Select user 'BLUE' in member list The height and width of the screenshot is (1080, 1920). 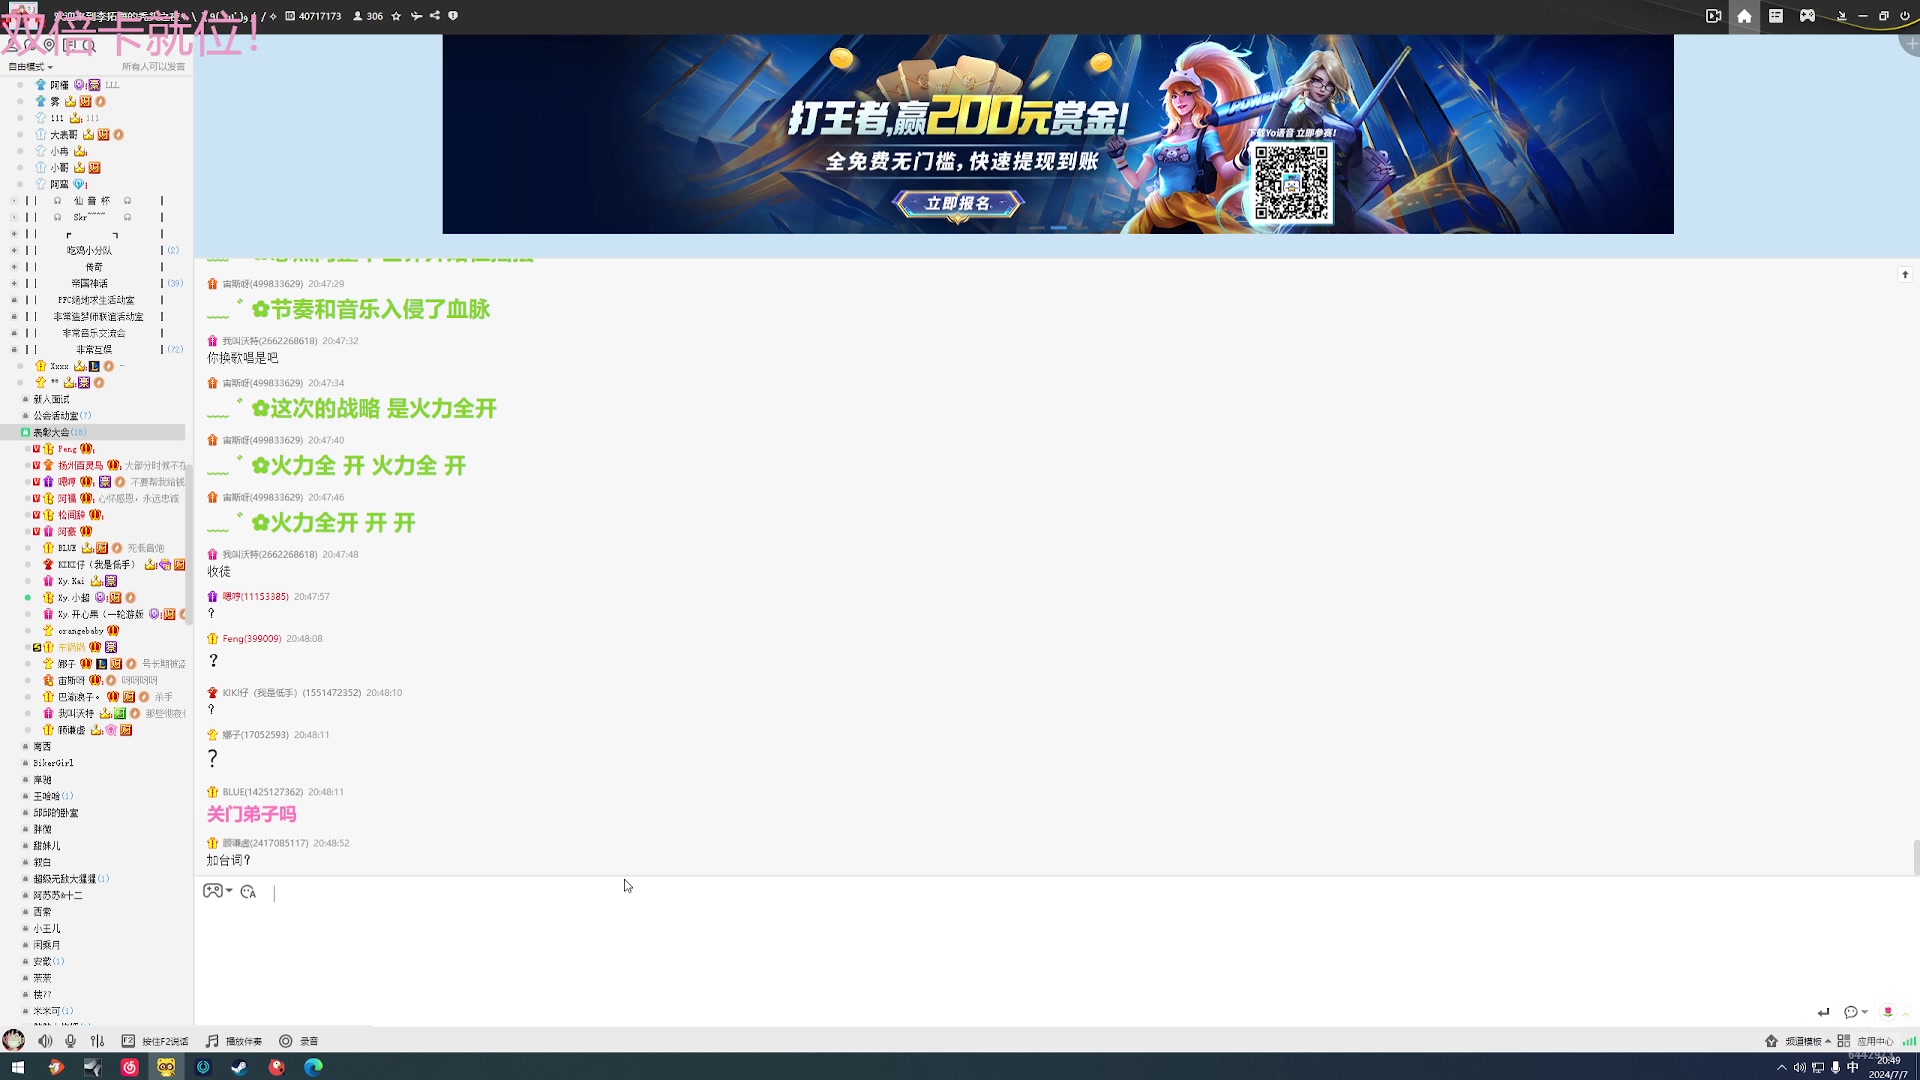coord(67,548)
